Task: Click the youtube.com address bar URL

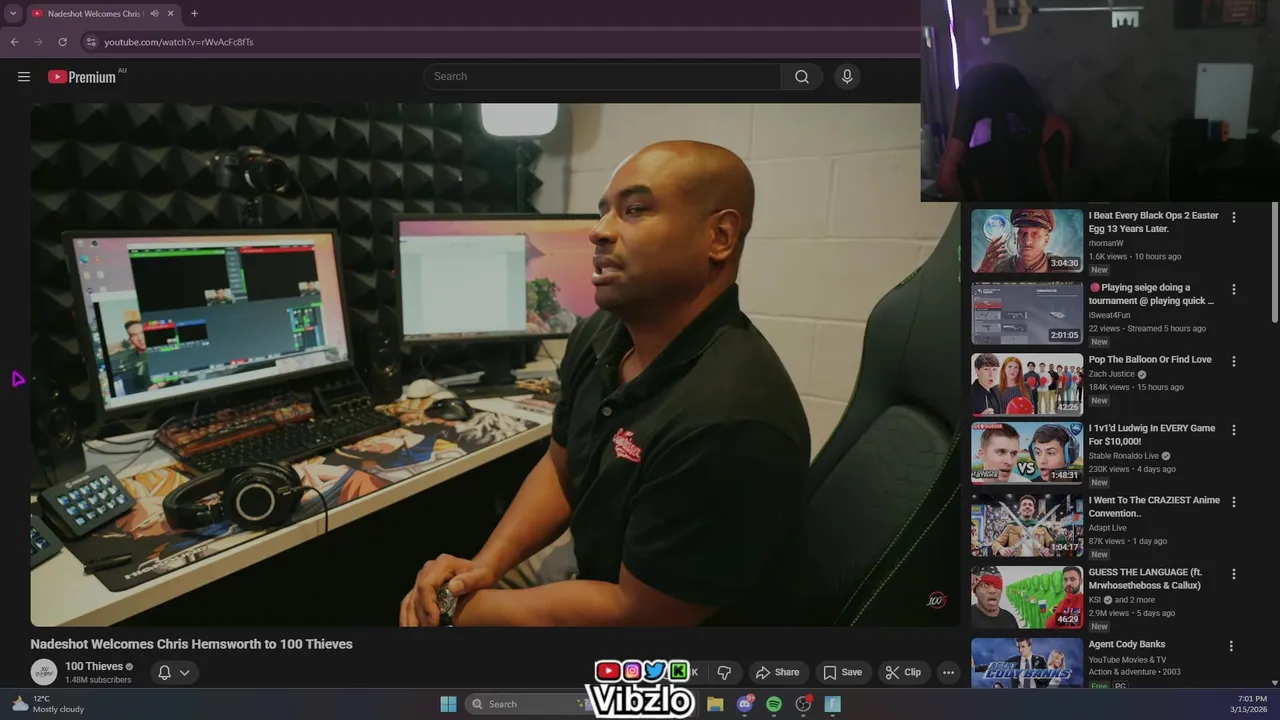Action: pyautogui.click(x=179, y=42)
